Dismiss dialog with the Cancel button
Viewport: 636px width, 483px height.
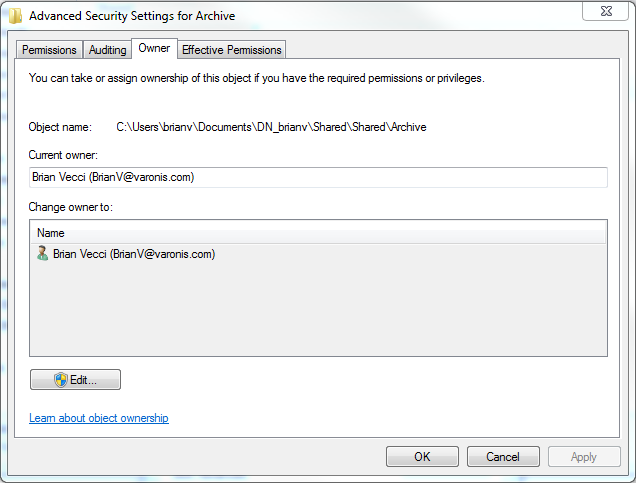503,457
